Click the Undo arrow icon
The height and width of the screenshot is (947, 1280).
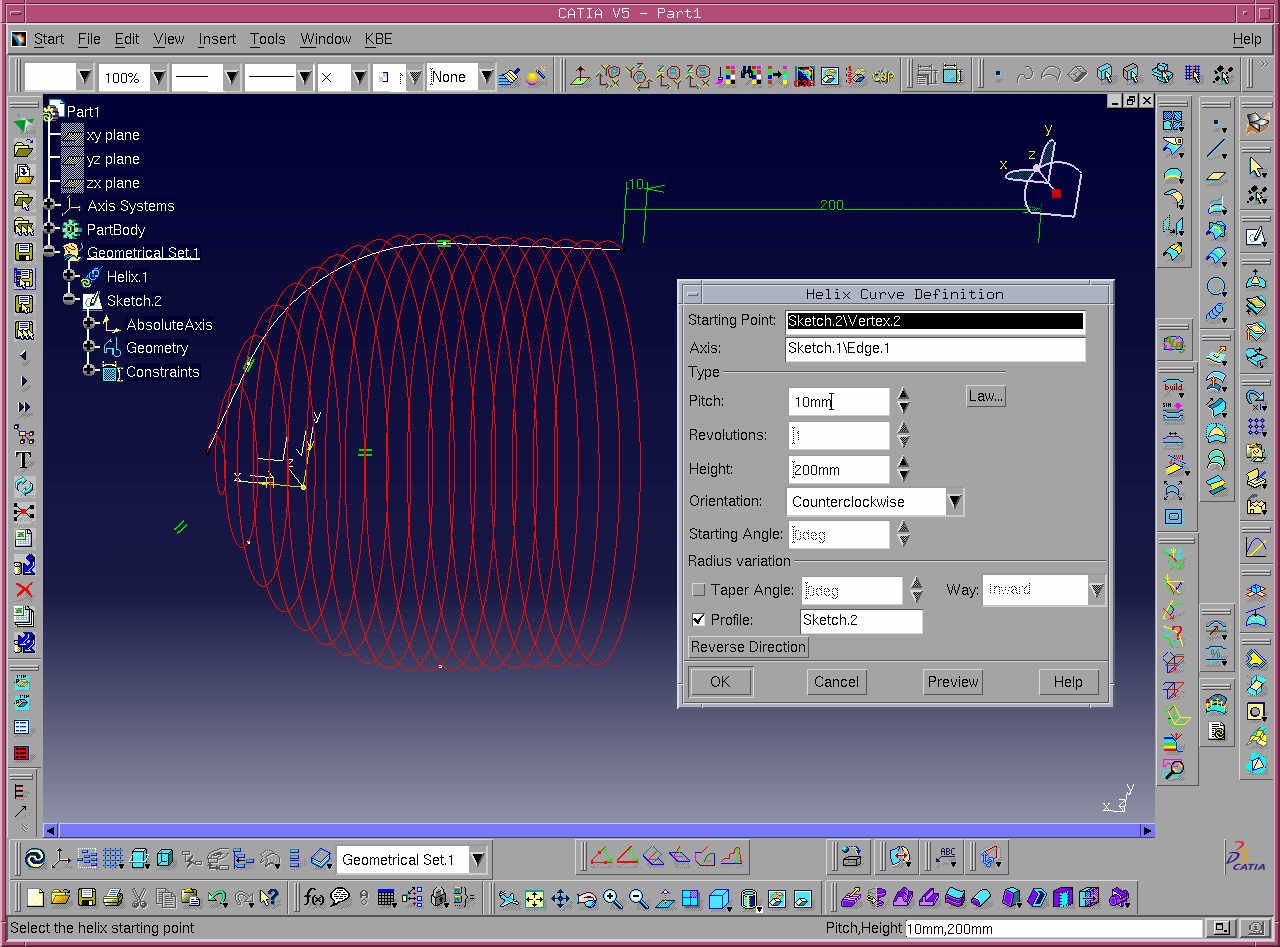[217, 897]
